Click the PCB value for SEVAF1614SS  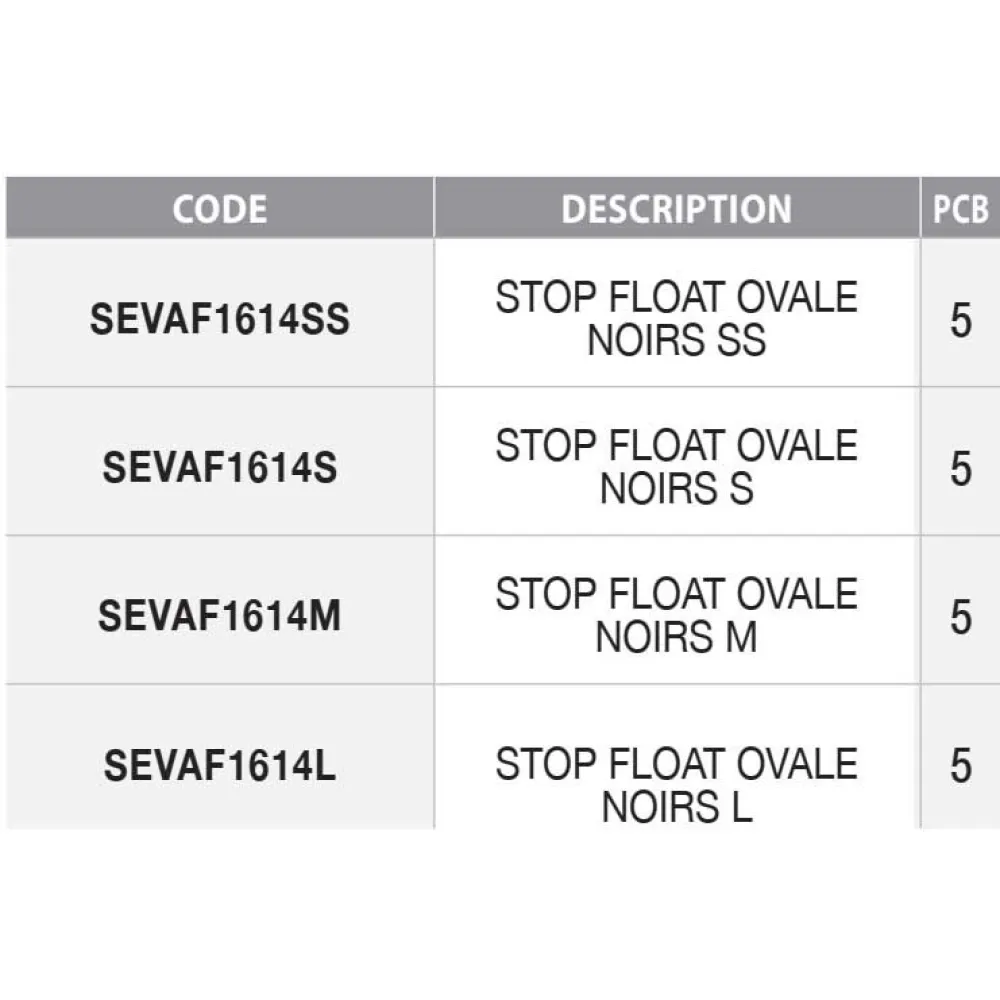(x=961, y=321)
